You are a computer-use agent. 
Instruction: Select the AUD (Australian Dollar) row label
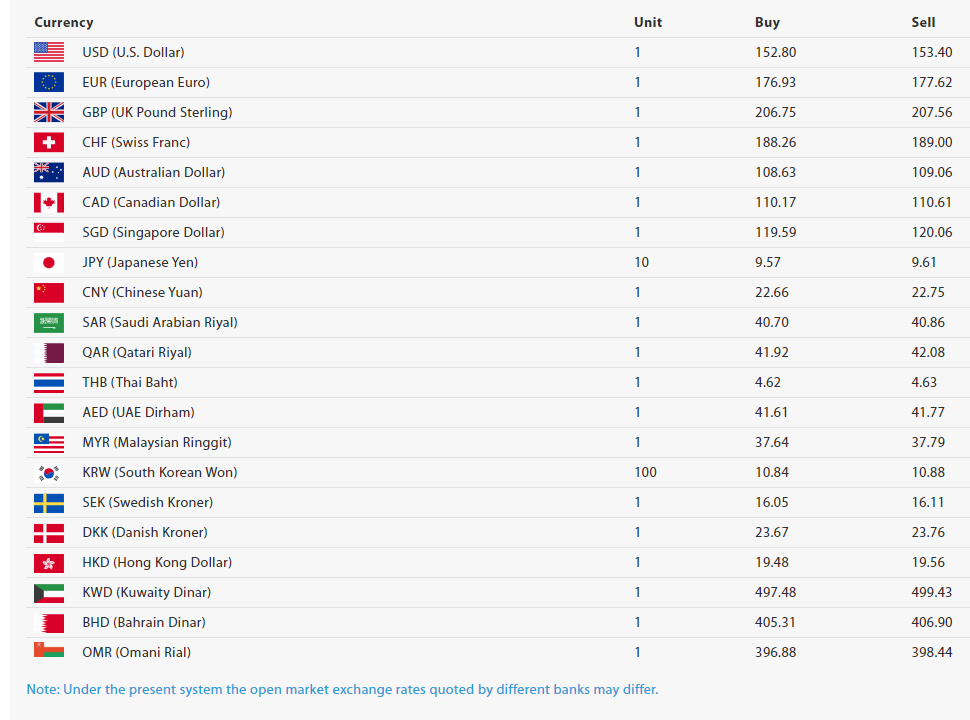point(153,173)
